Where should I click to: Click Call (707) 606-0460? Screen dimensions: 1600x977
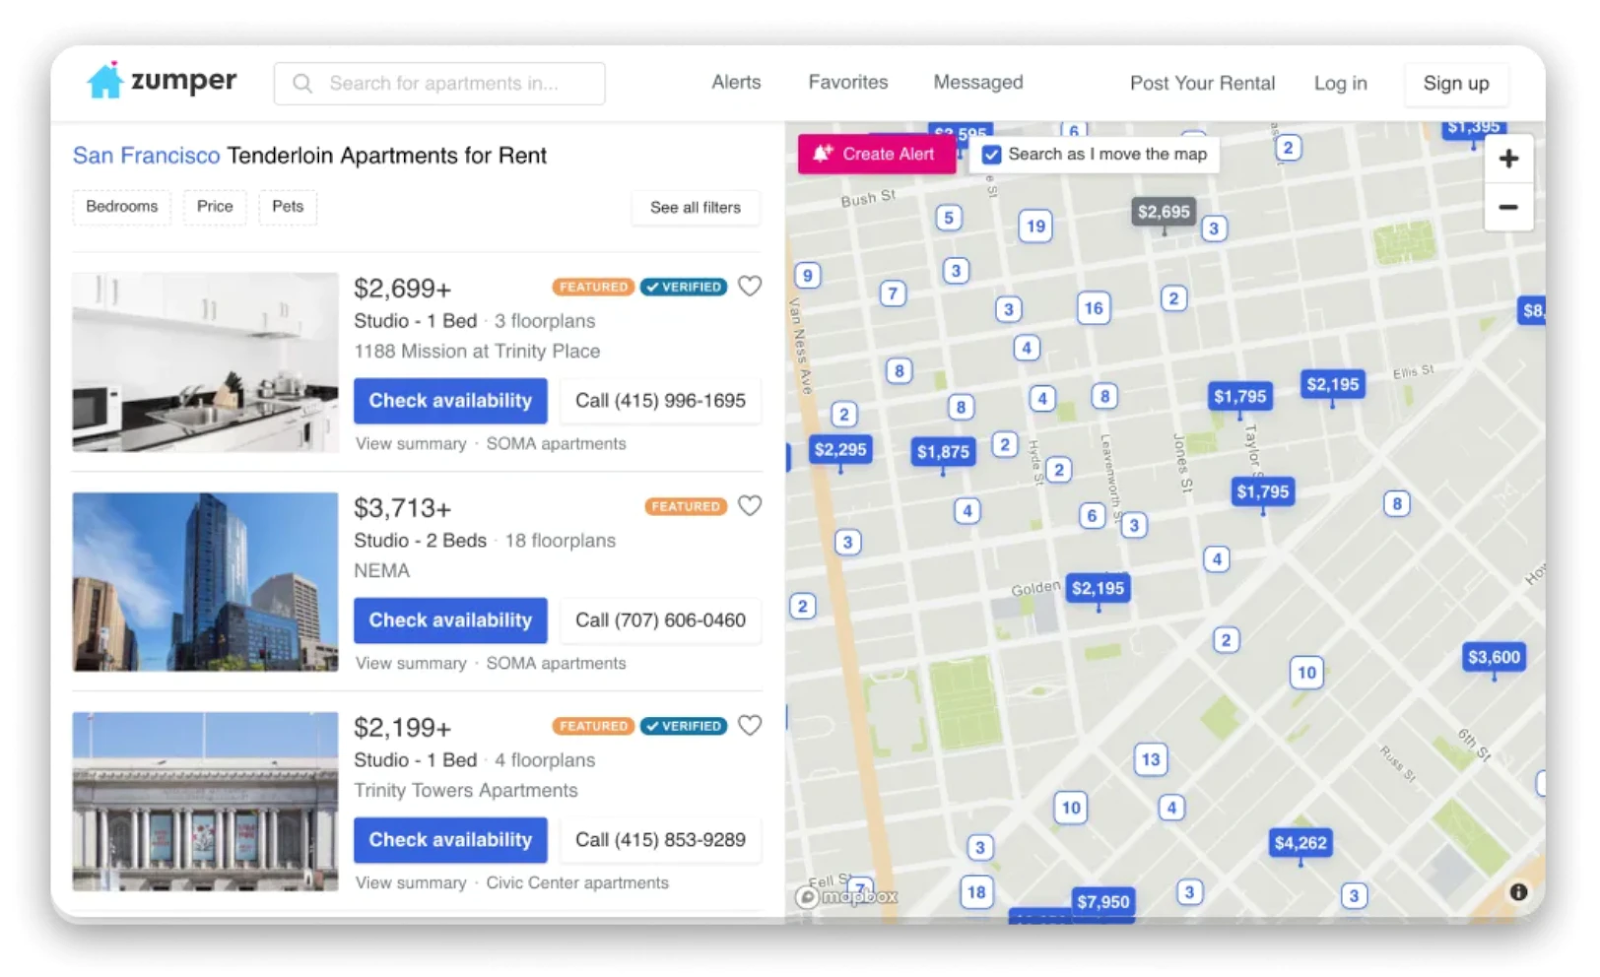pos(660,621)
